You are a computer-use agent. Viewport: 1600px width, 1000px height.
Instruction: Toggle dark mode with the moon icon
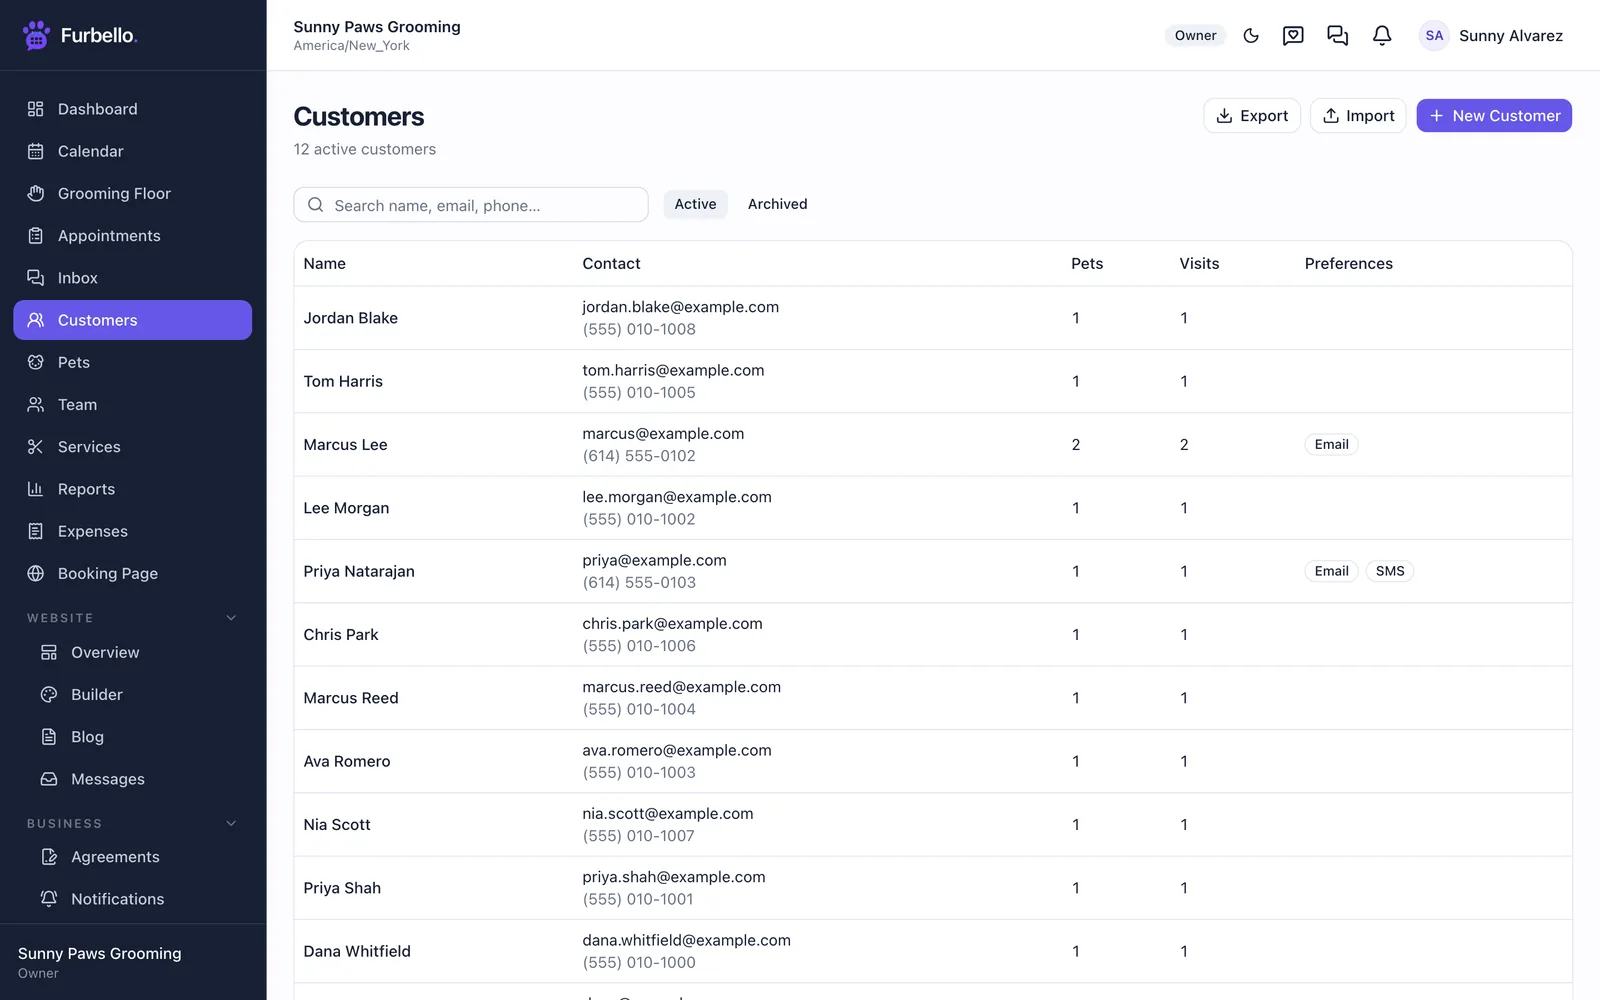(1251, 36)
